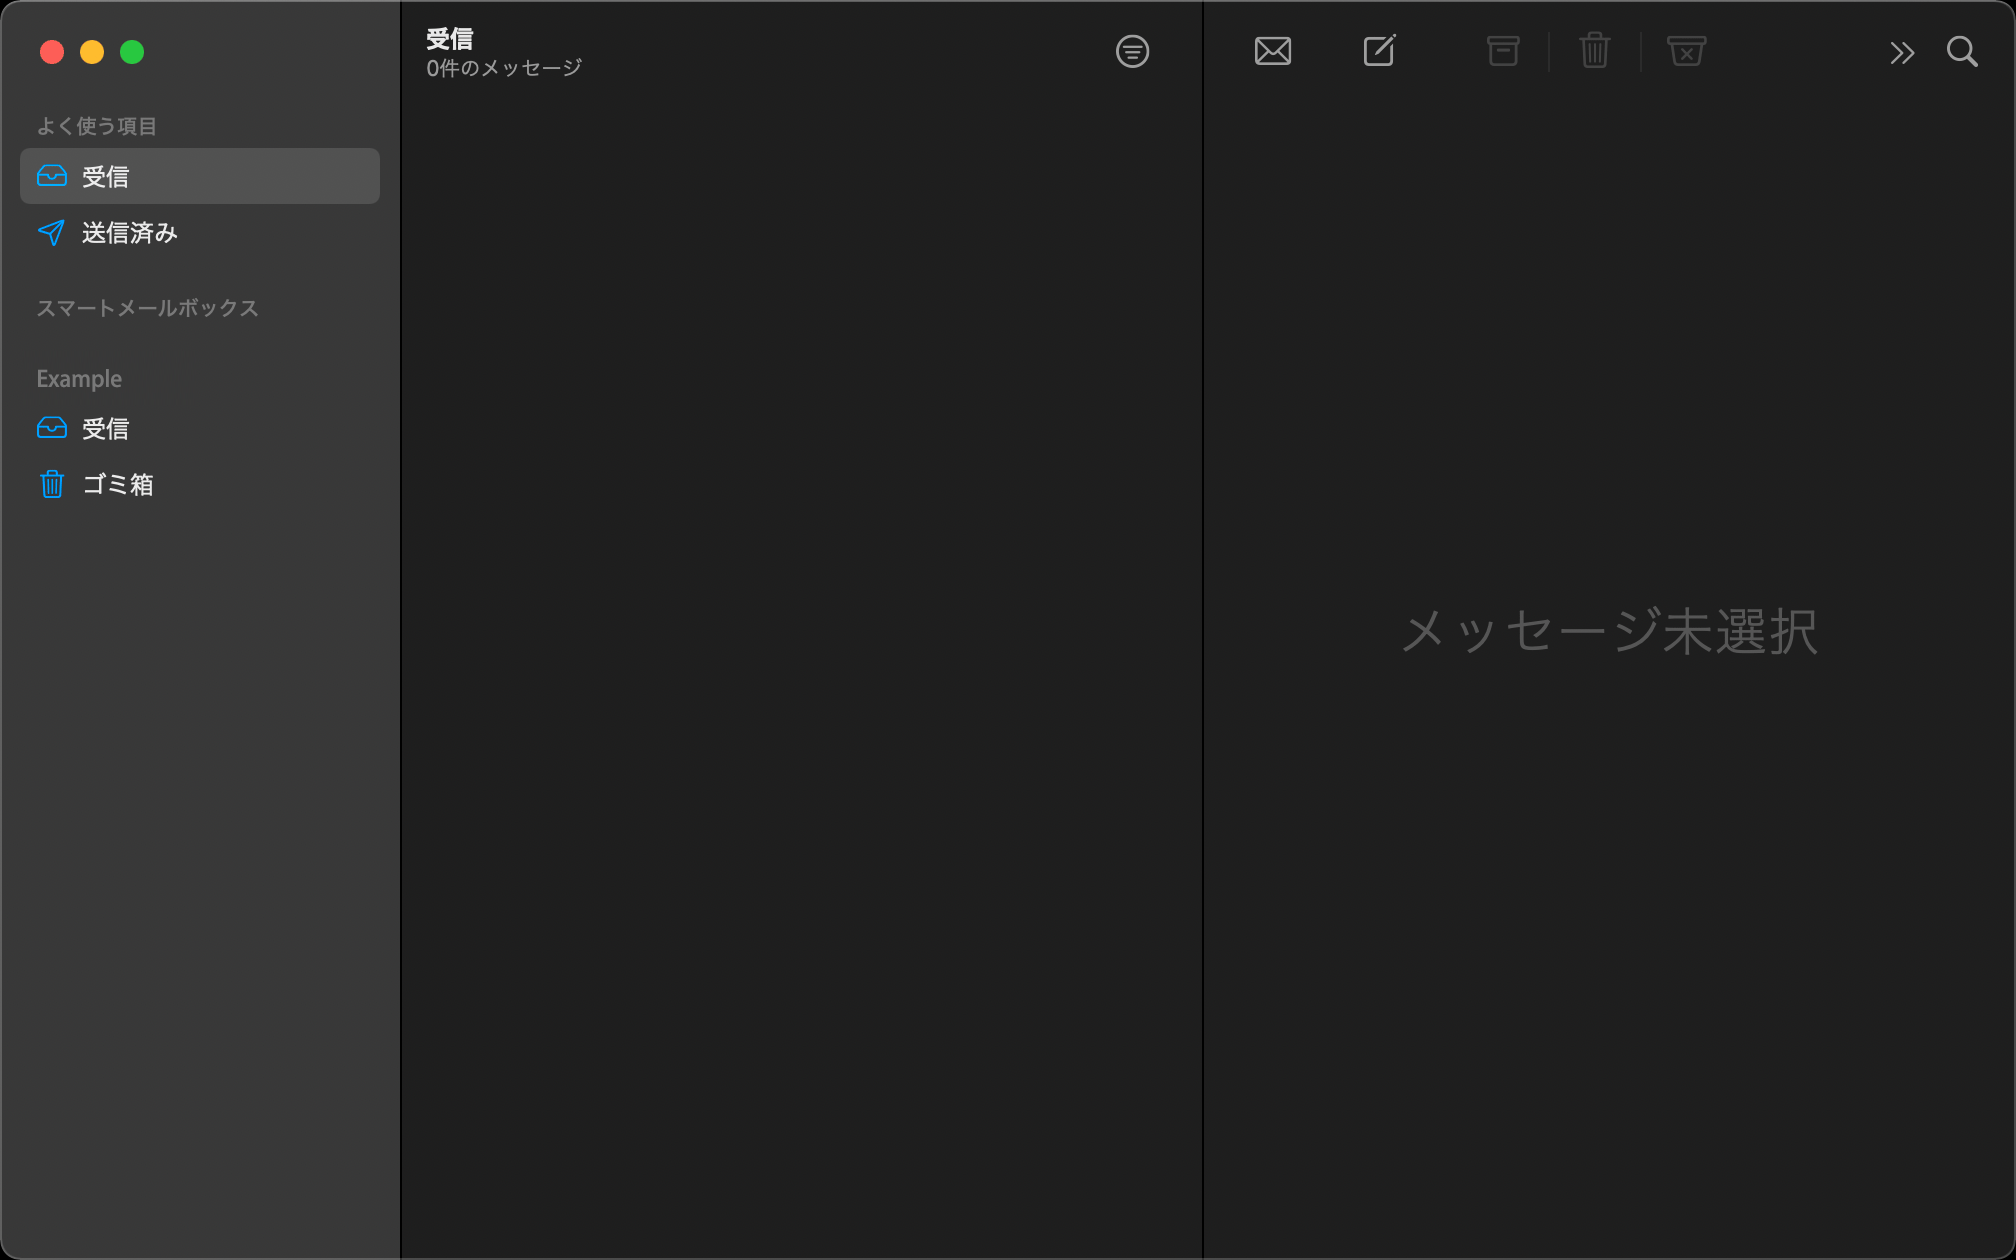Click the paper plane sent icon
The width and height of the screenshot is (2016, 1260).
point(52,233)
